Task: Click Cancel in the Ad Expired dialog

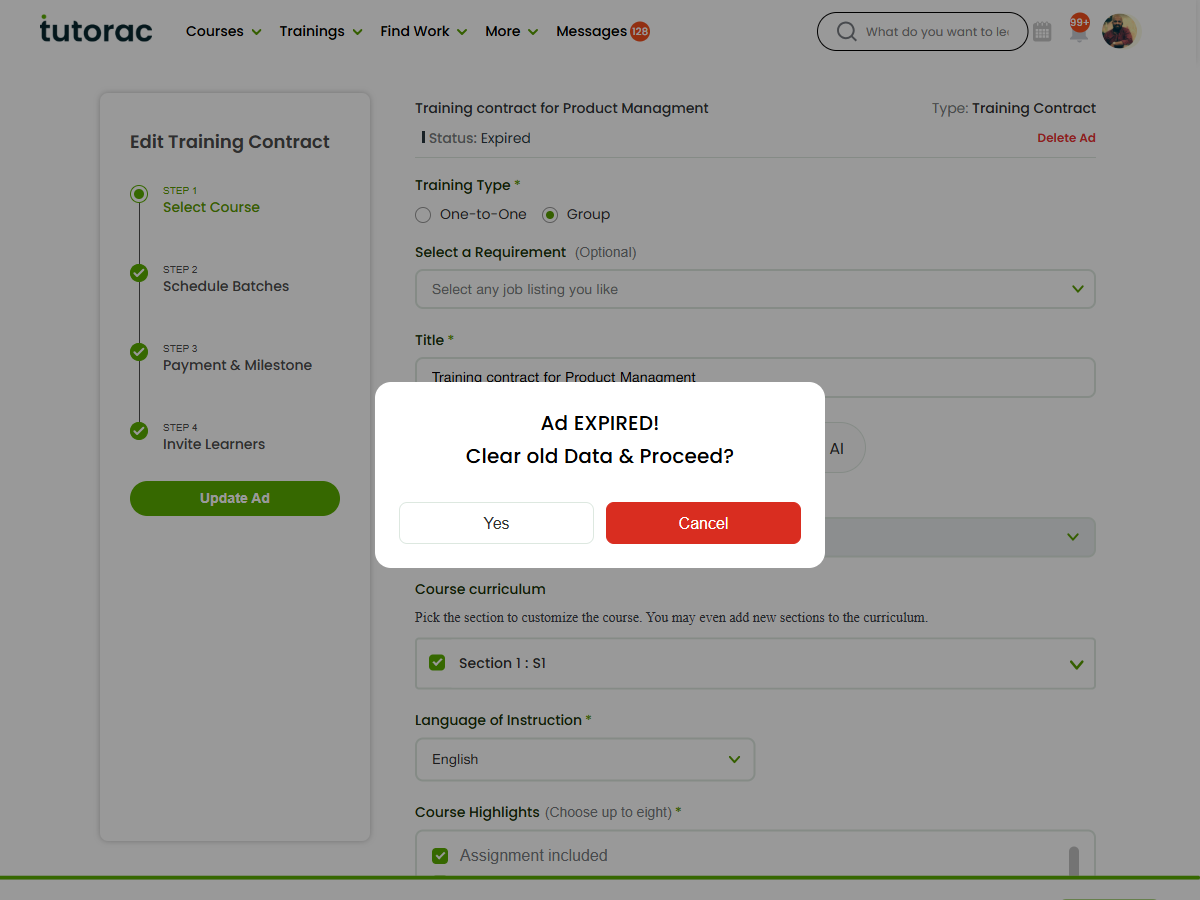Action: coord(703,523)
